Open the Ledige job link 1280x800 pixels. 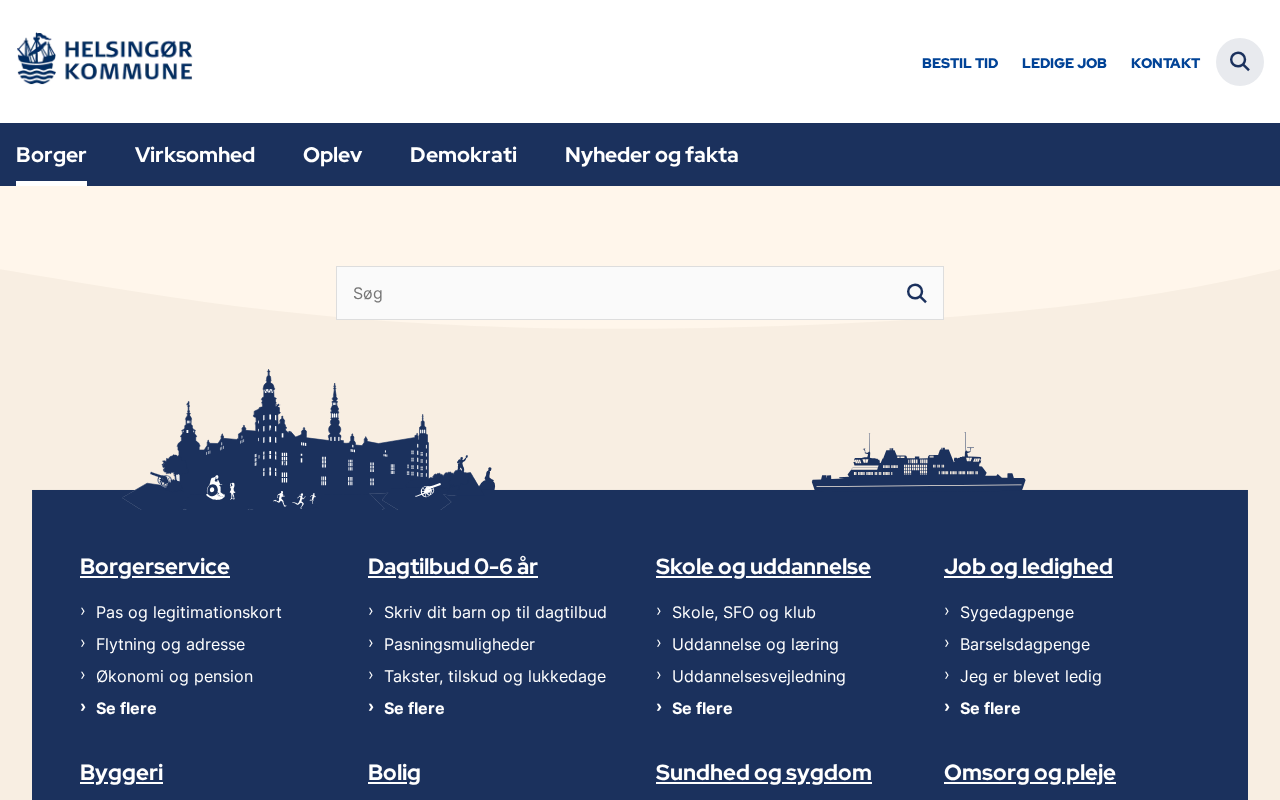point(1064,63)
